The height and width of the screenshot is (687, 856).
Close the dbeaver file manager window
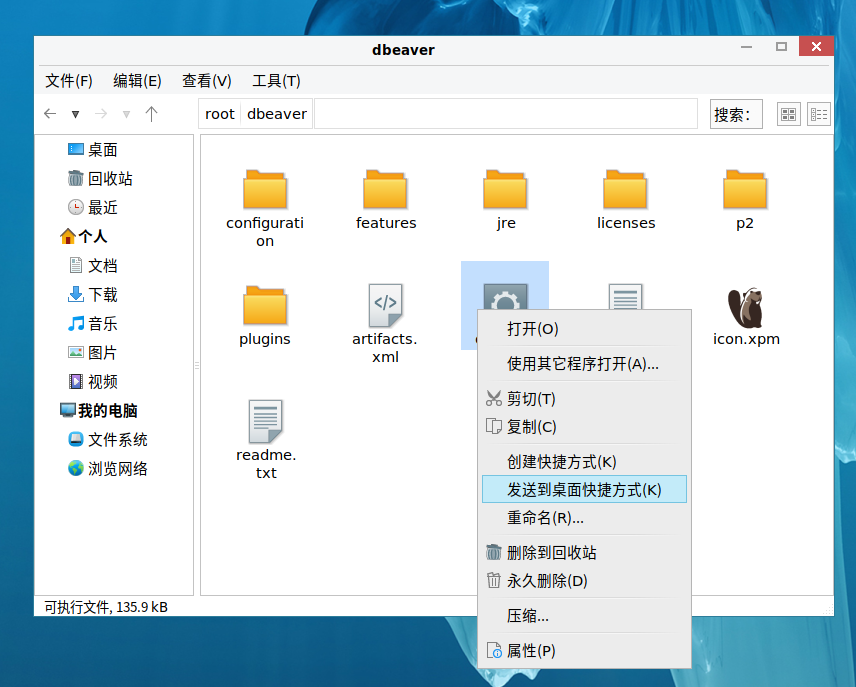816,46
